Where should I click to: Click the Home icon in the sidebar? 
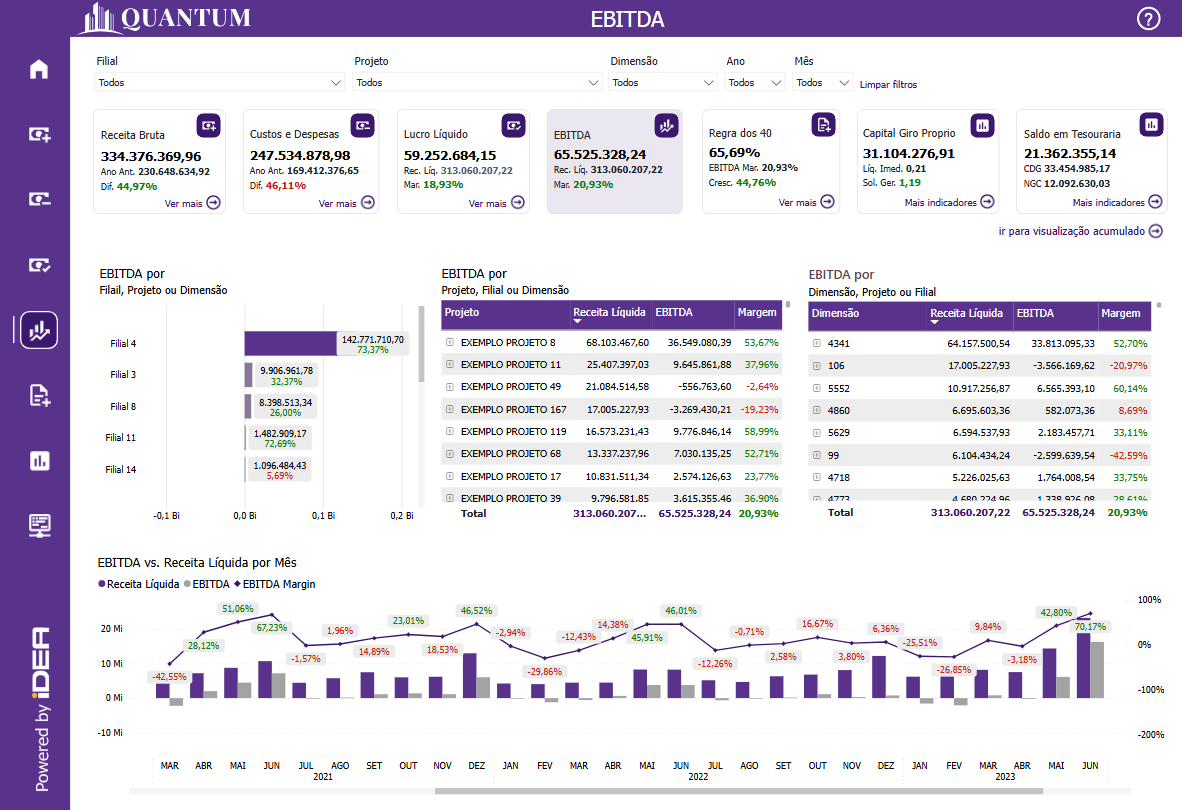pyautogui.click(x=39, y=69)
